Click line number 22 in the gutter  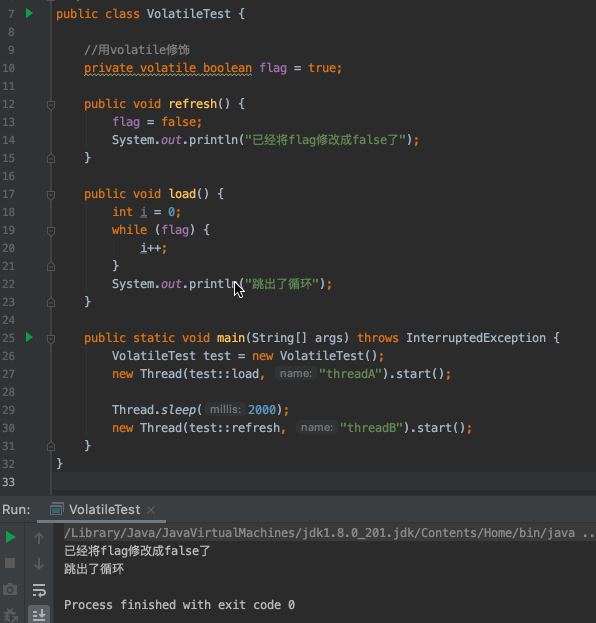(8, 284)
